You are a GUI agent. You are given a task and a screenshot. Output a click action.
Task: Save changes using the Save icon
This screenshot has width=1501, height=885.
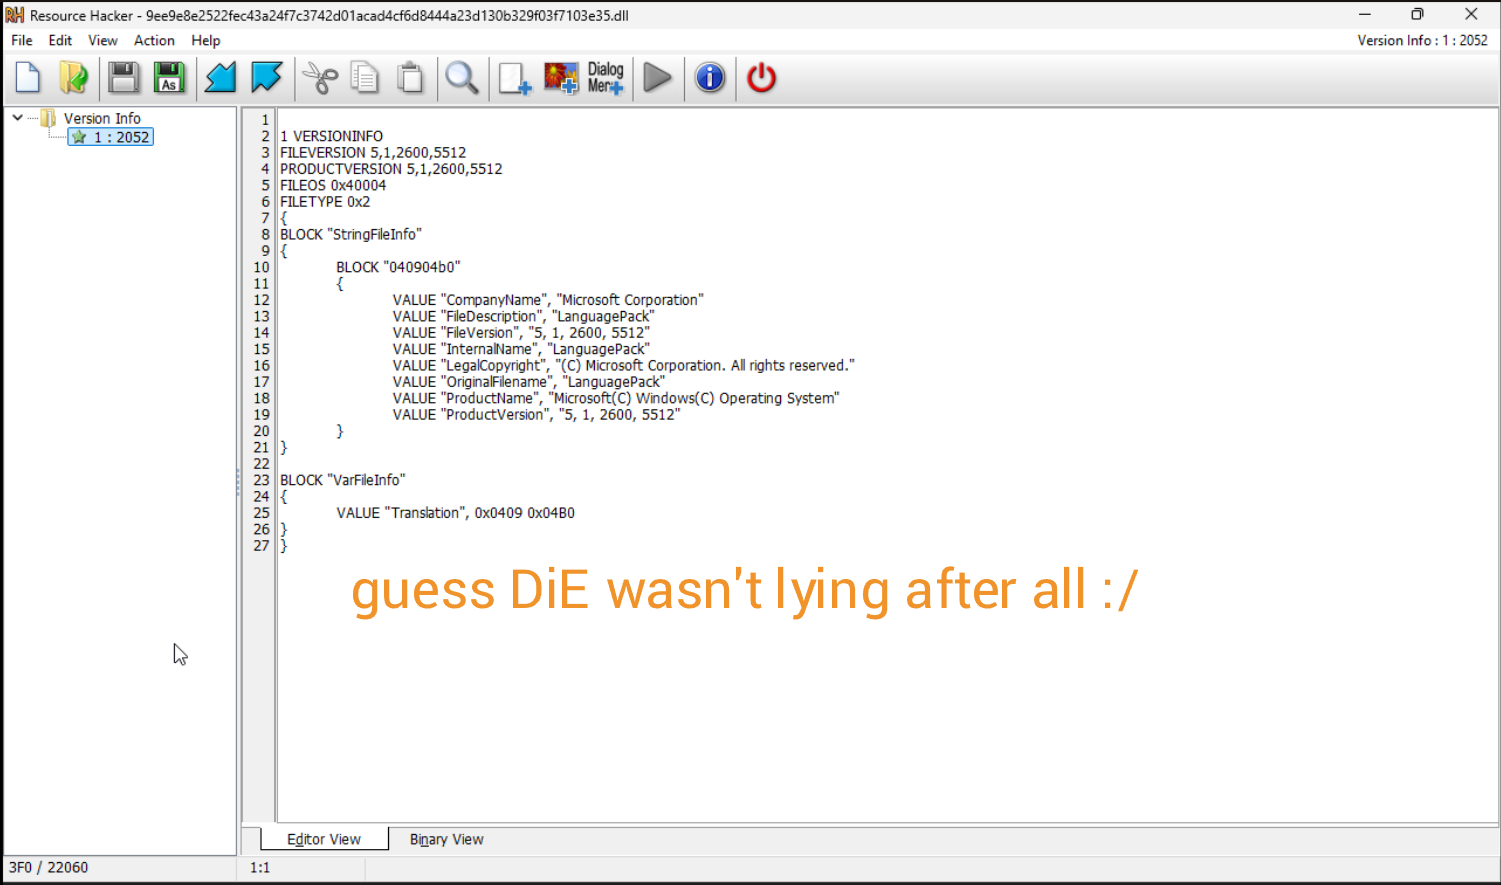click(x=124, y=78)
